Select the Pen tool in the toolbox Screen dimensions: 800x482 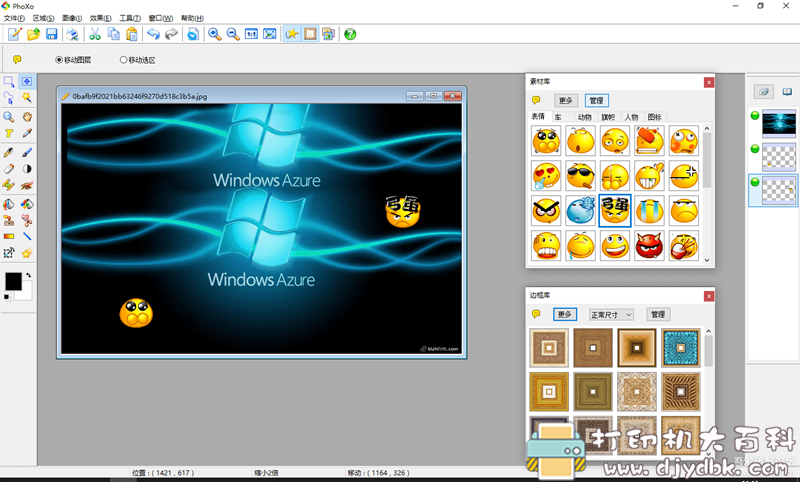pyautogui.click(x=9, y=152)
